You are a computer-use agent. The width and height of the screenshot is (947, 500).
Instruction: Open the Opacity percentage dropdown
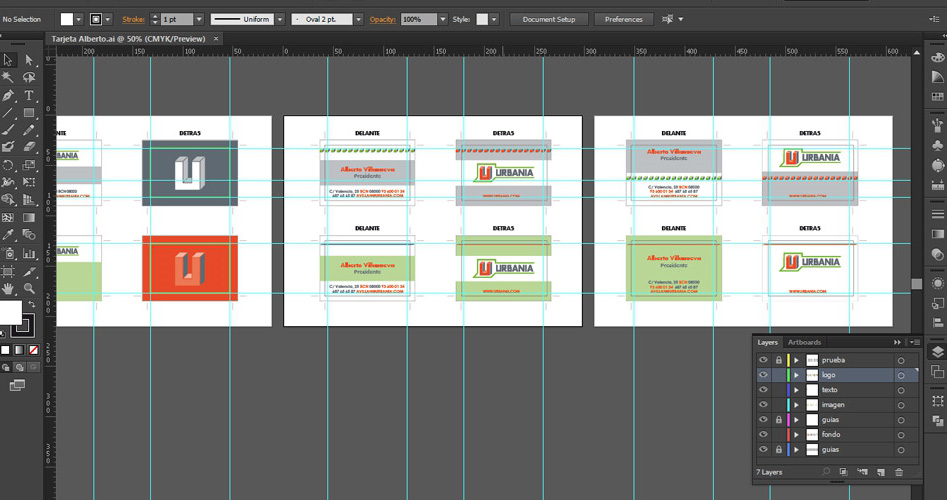pyautogui.click(x=441, y=19)
